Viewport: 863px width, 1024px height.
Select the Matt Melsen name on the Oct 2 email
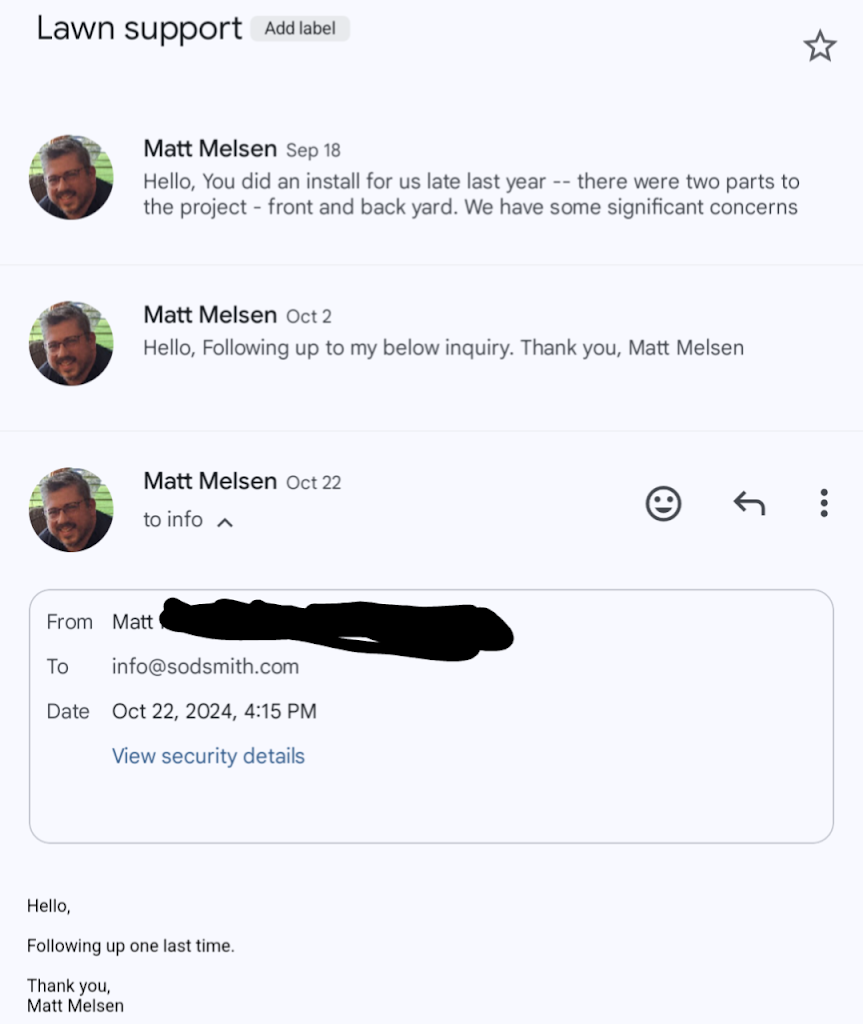[210, 315]
